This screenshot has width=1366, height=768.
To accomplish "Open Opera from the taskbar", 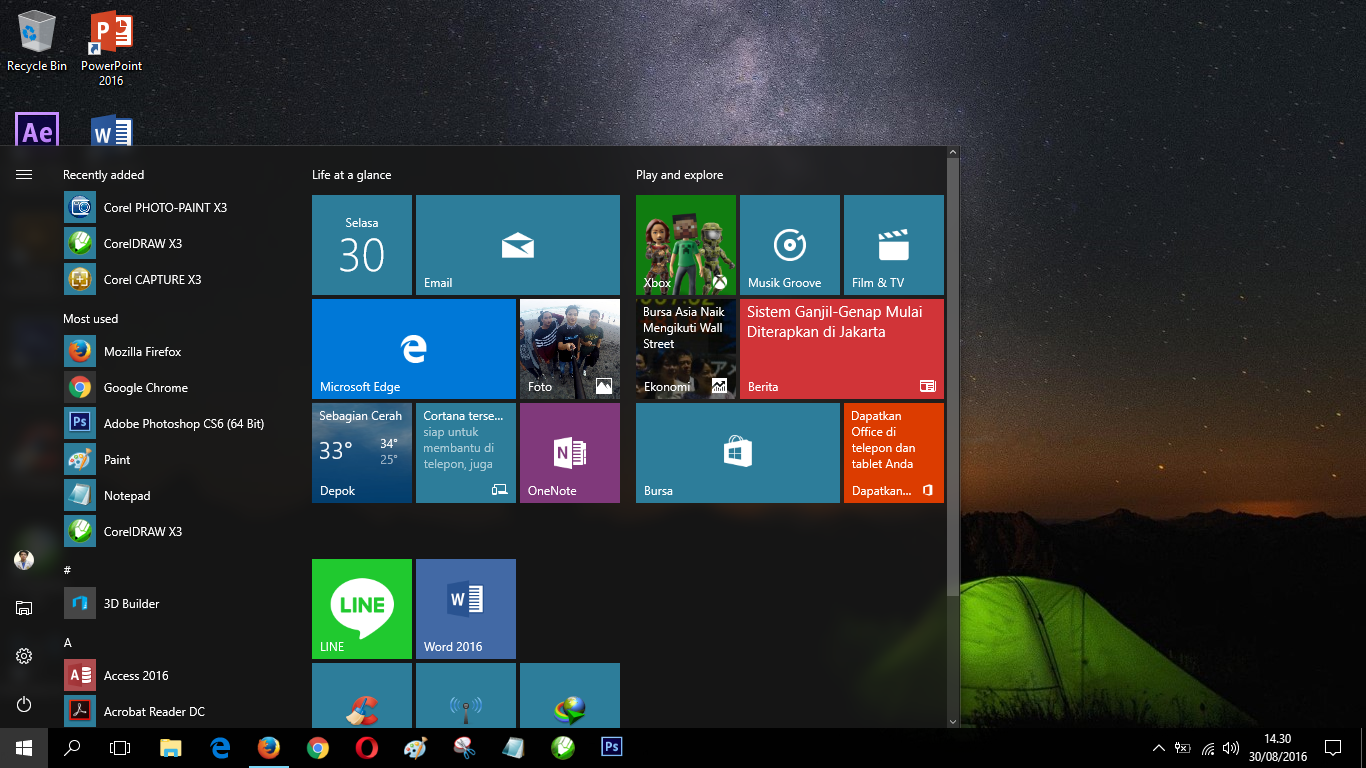I will [366, 748].
